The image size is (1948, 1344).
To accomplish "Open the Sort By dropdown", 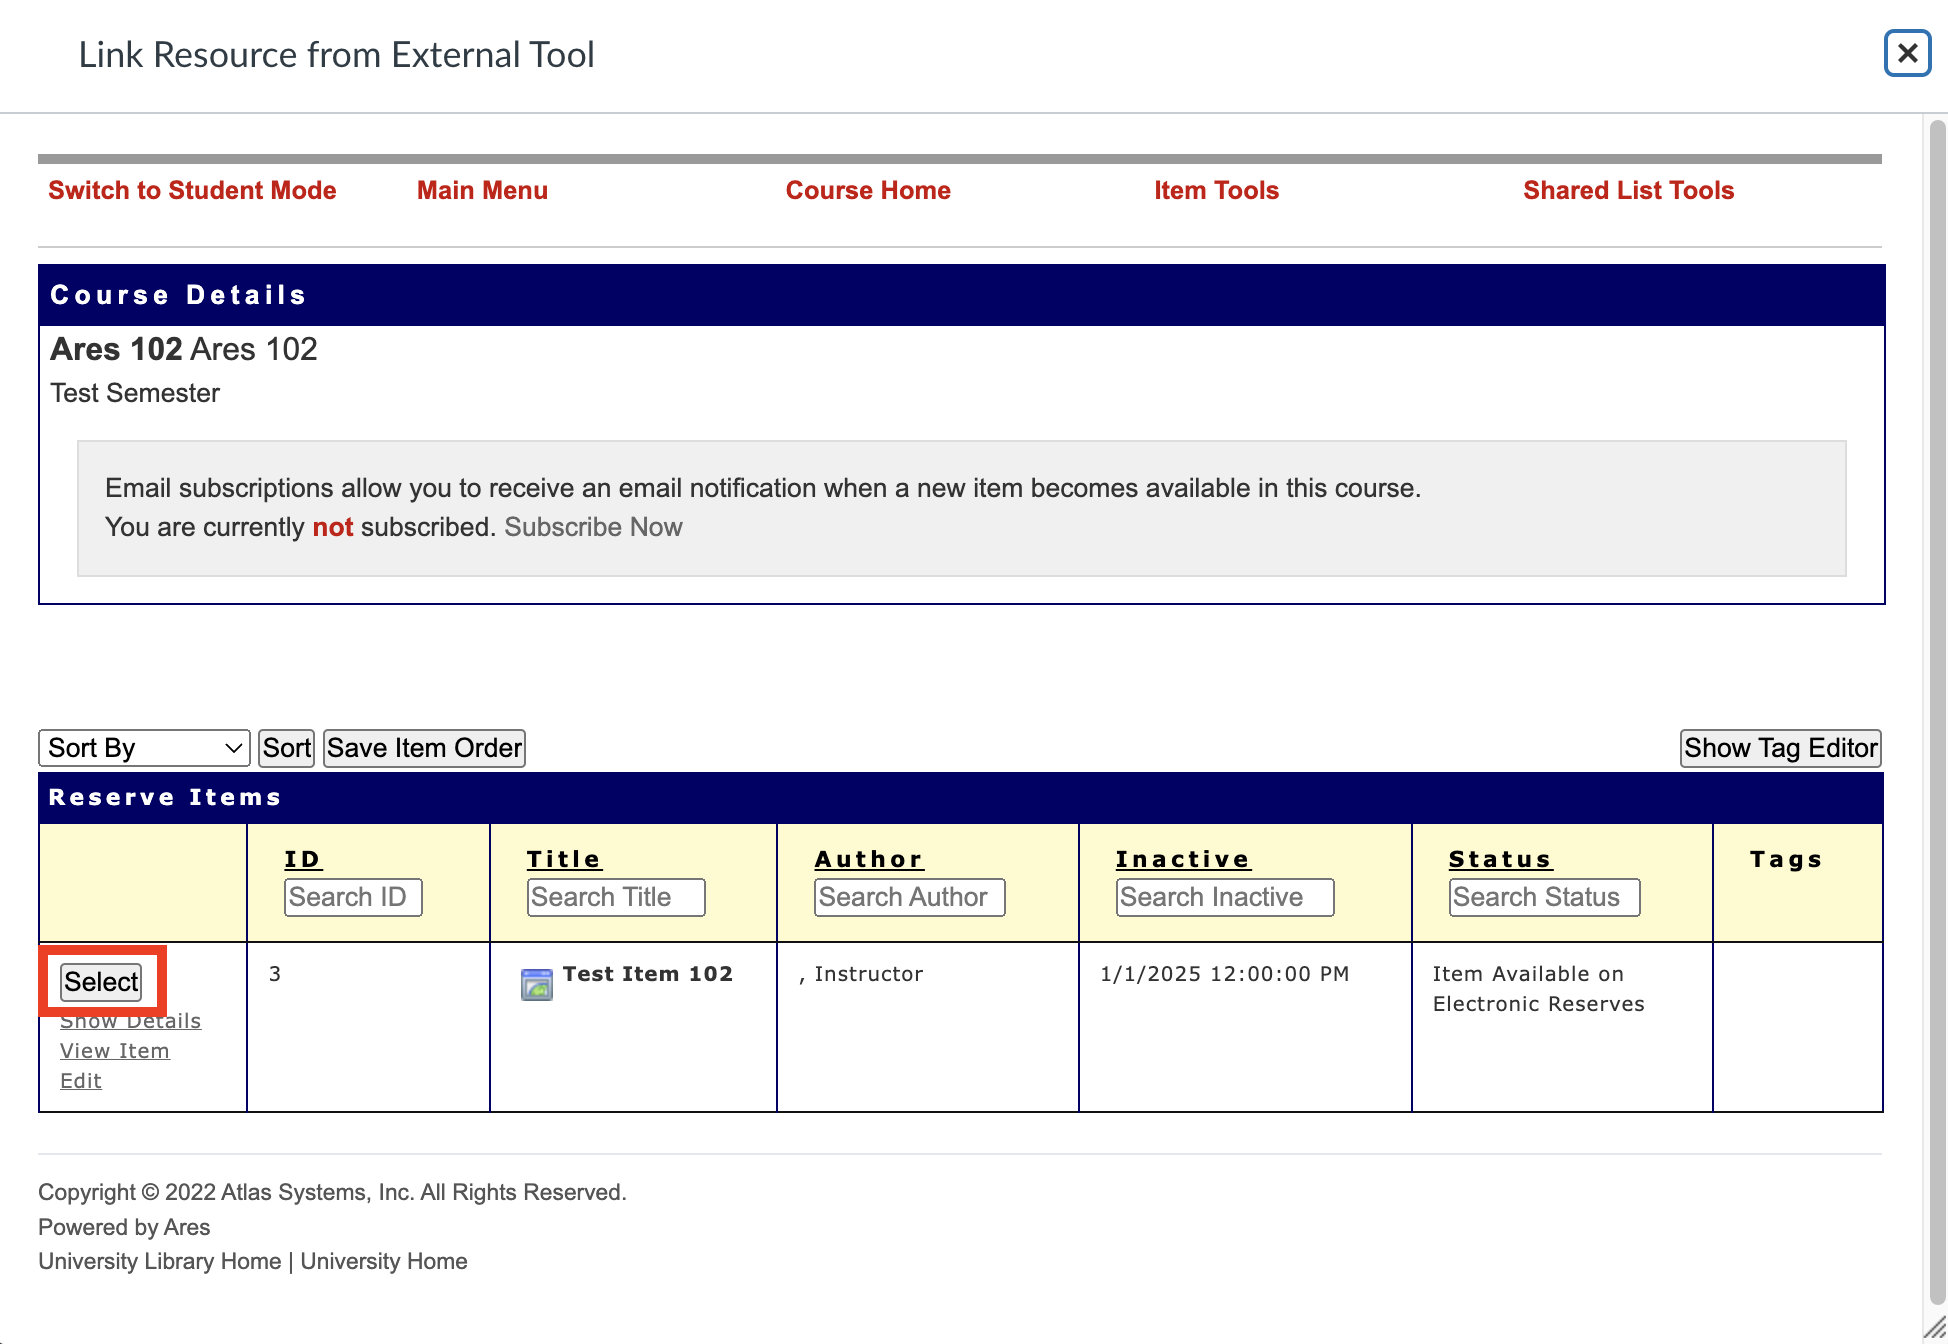I will click(144, 748).
